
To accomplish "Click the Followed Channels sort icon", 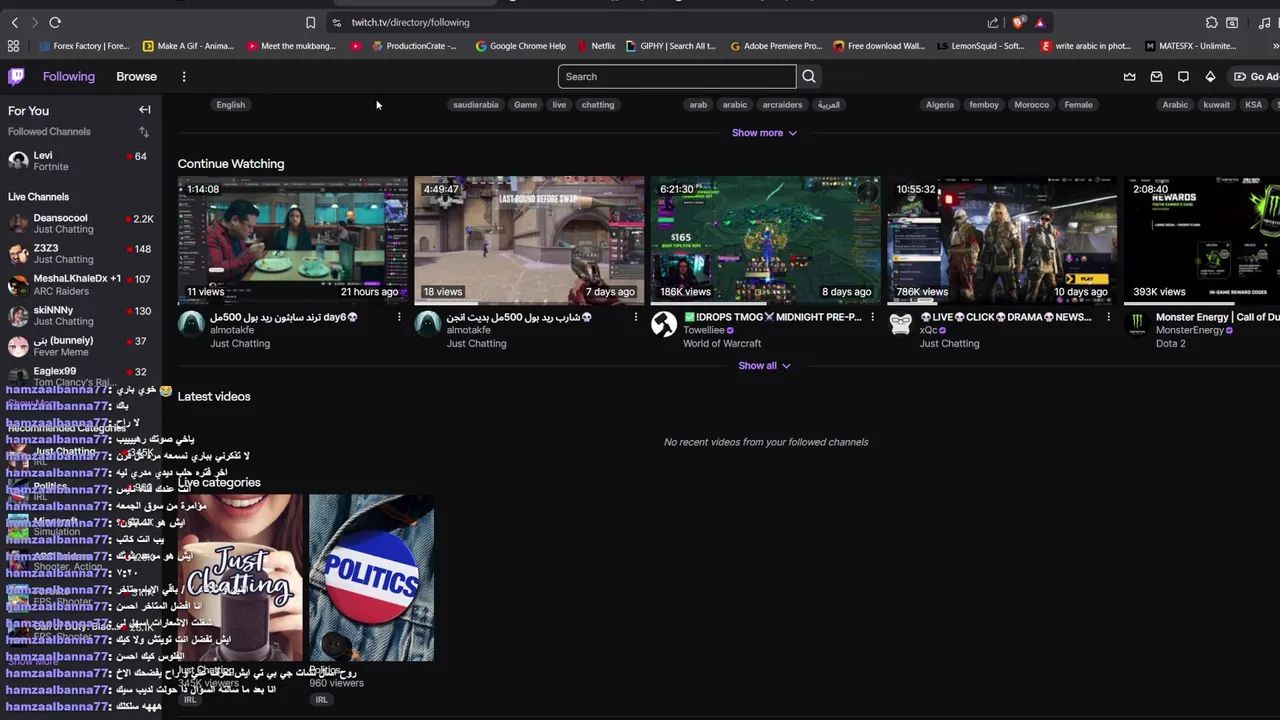I will click(144, 132).
